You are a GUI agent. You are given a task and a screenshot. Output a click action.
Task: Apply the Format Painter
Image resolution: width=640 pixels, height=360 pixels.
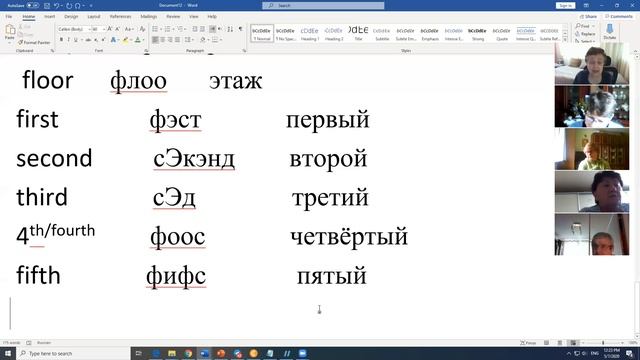pos(34,42)
